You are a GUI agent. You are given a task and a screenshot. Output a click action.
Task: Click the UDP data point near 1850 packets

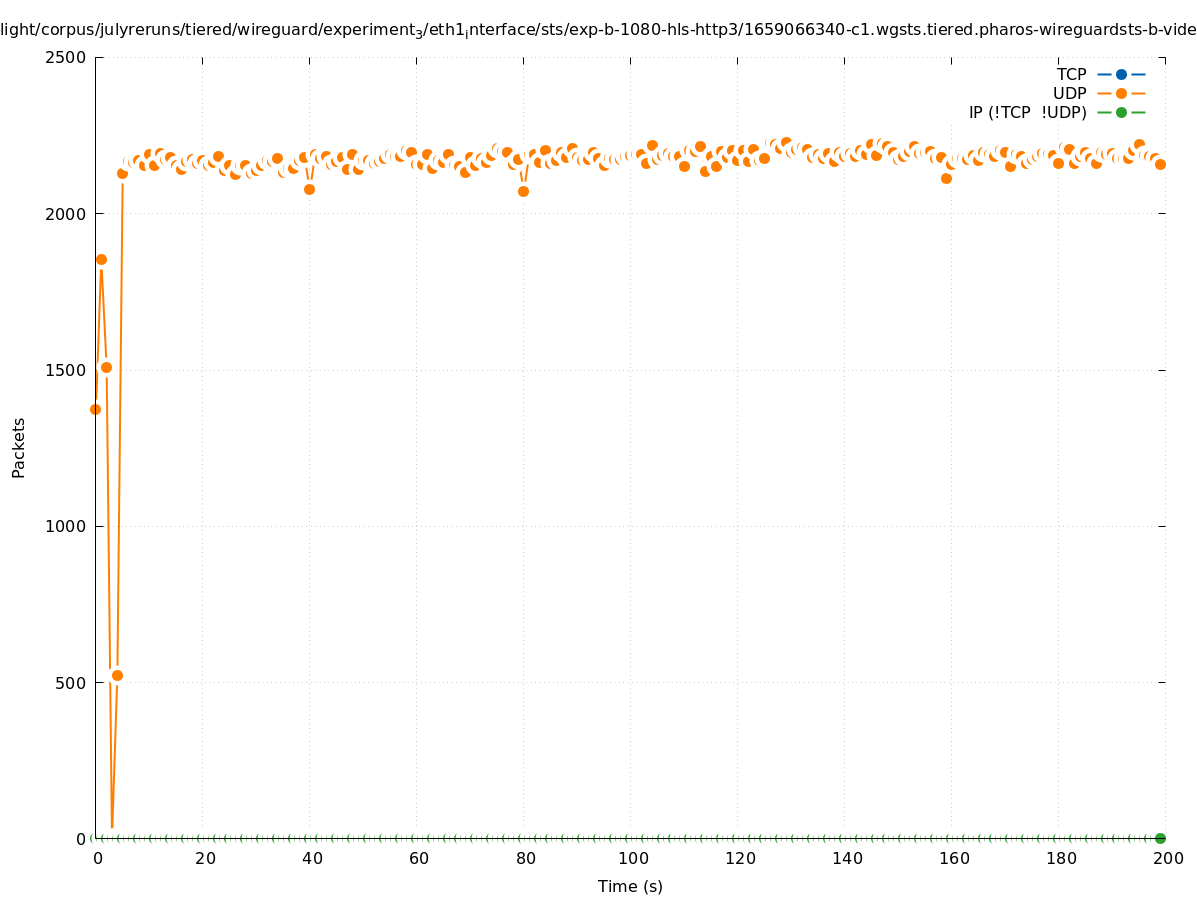[x=101, y=259]
